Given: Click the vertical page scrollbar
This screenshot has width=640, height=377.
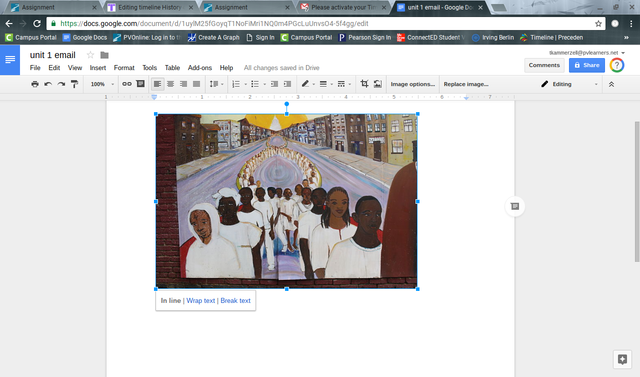Looking at the screenshot, I should tap(637, 192).
